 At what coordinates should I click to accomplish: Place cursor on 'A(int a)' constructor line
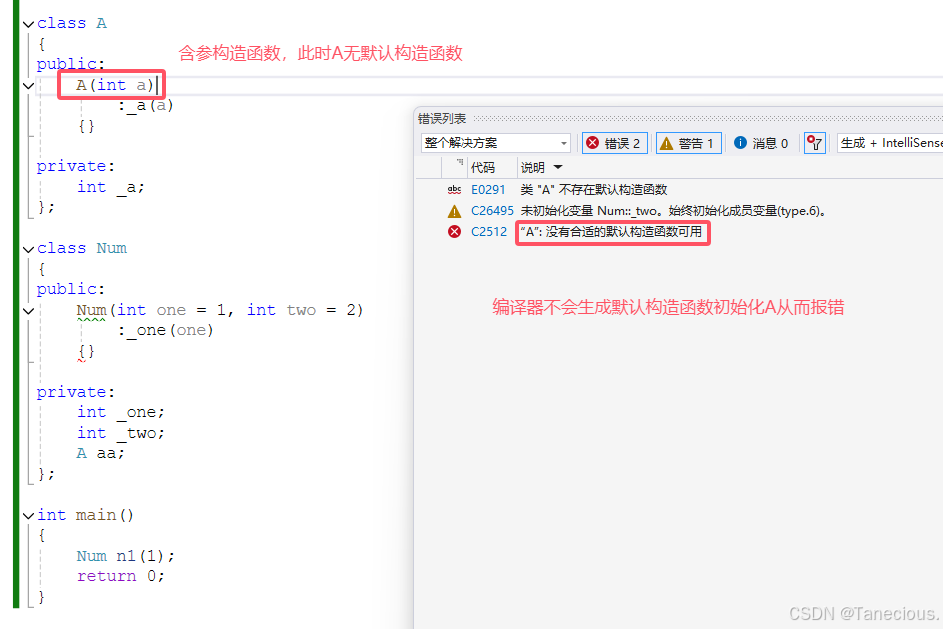pos(114,85)
